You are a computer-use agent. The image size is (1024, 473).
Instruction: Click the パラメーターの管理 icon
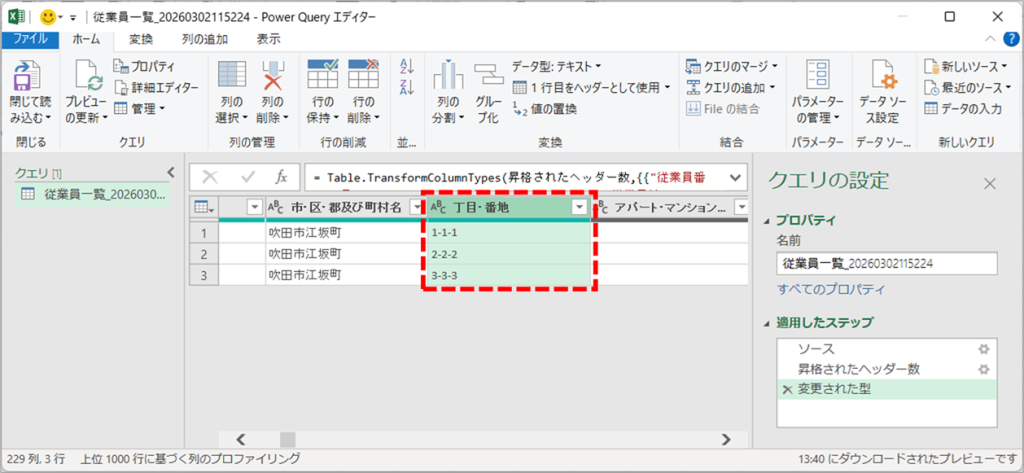tap(818, 76)
